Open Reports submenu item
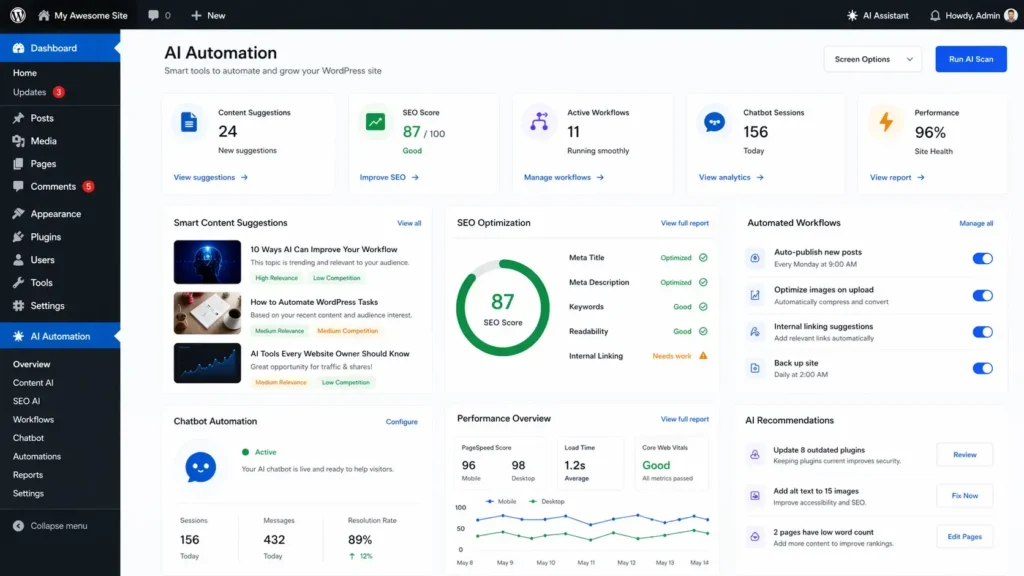1024x576 pixels. click(x=27, y=475)
